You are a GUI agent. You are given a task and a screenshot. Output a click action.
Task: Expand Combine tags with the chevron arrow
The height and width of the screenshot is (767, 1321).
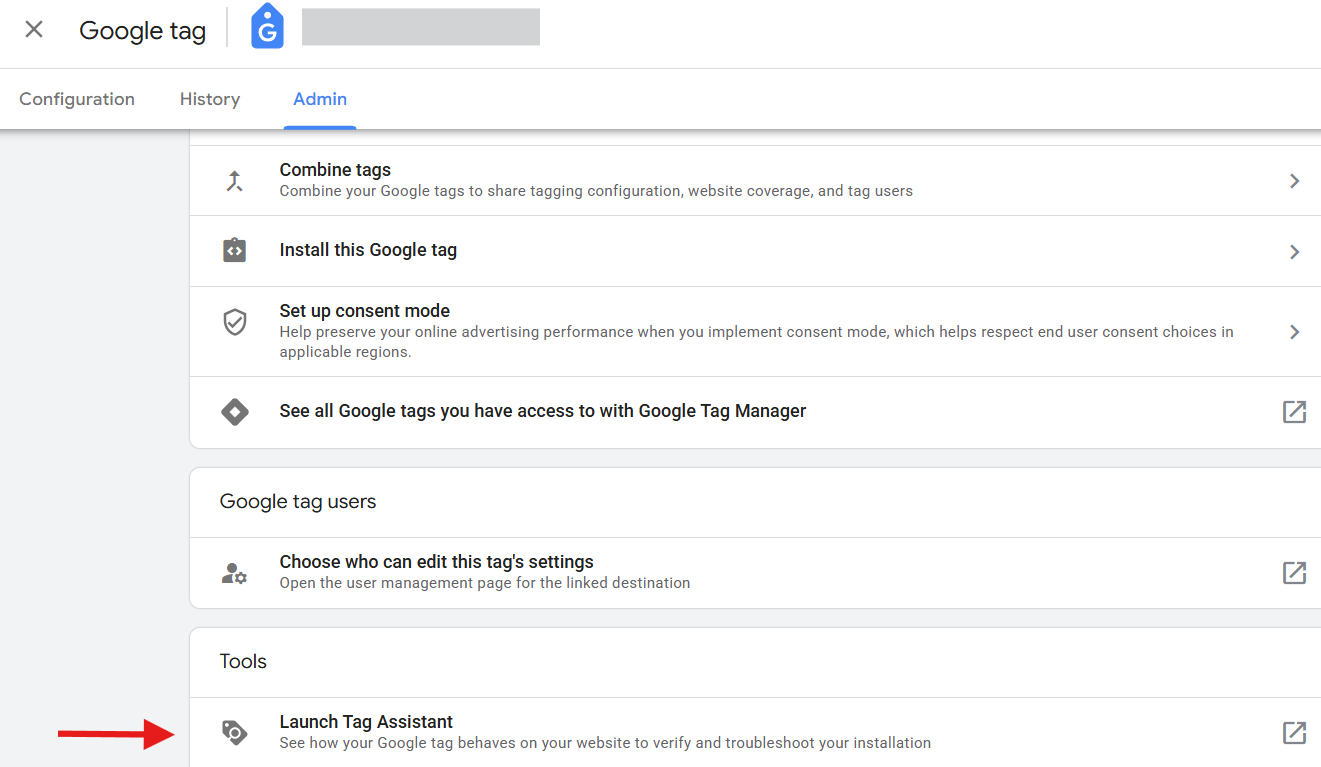1294,181
